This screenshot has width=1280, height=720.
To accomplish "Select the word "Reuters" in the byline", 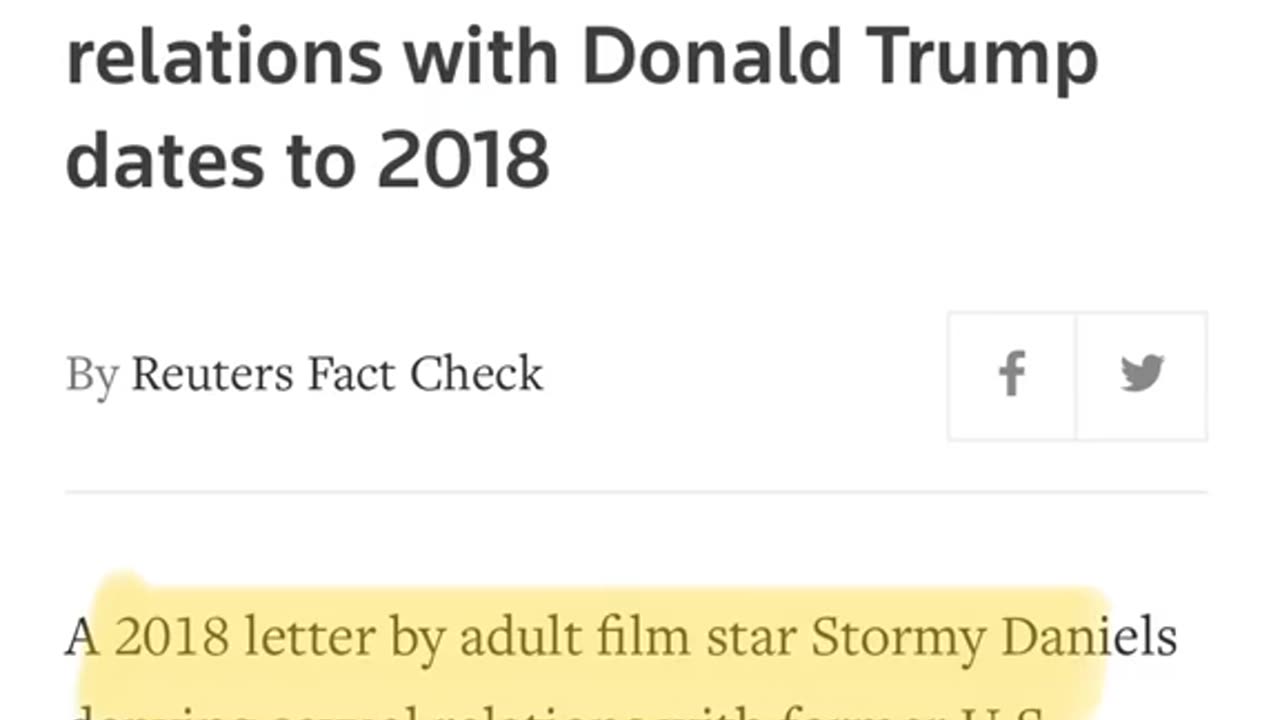I will 211,374.
